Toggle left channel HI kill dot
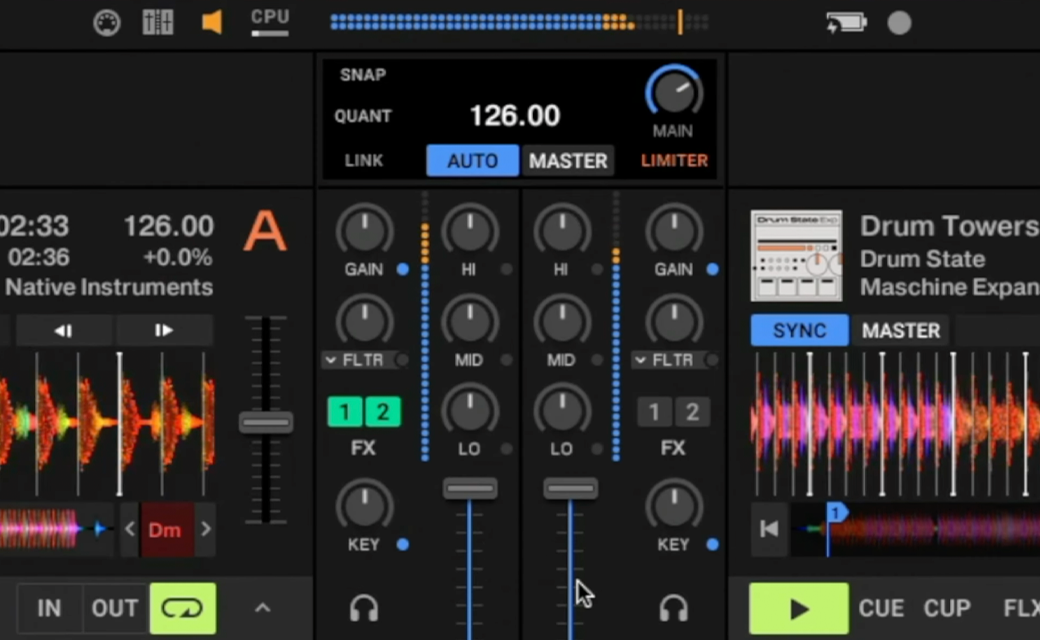Image resolution: width=1040 pixels, height=640 pixels. [x=507, y=269]
